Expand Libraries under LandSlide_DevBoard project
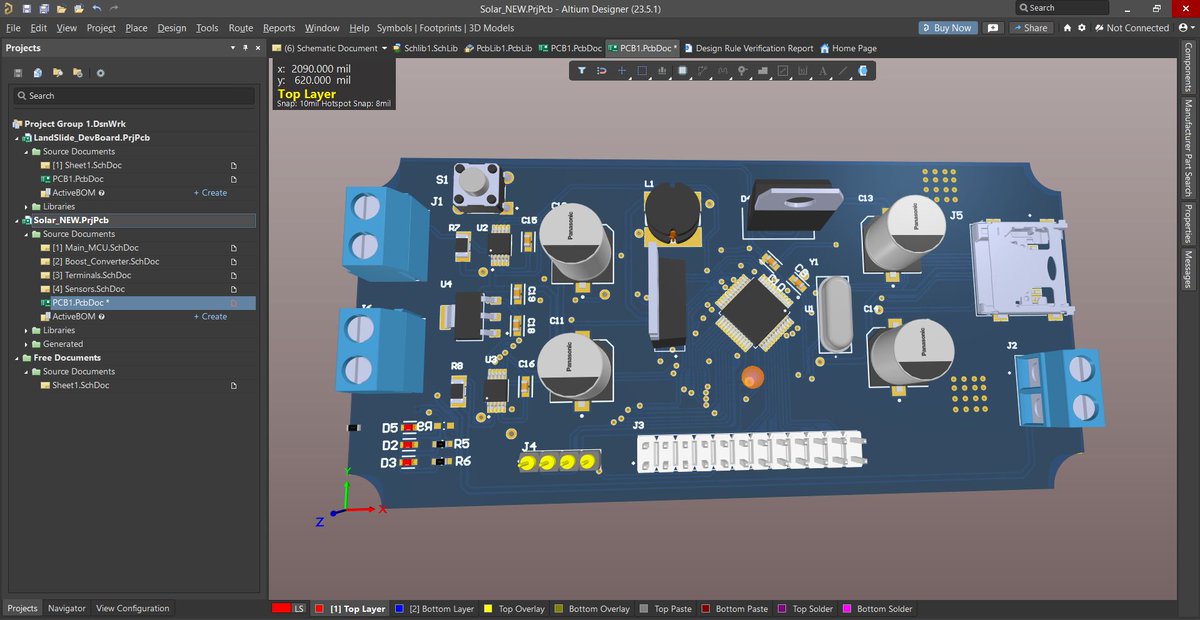Viewport: 1200px width, 620px height. click(27, 206)
